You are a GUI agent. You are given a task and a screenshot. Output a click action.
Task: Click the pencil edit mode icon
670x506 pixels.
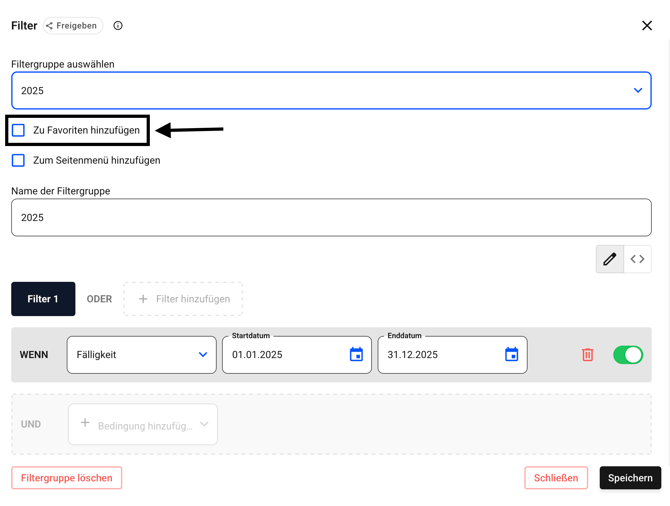click(x=609, y=259)
